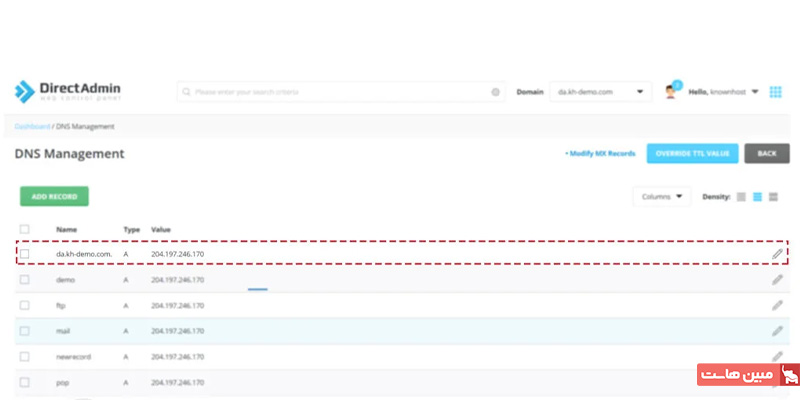Open the Modify MX Records link
Viewport: 800px width, 400px height.
click(600, 154)
